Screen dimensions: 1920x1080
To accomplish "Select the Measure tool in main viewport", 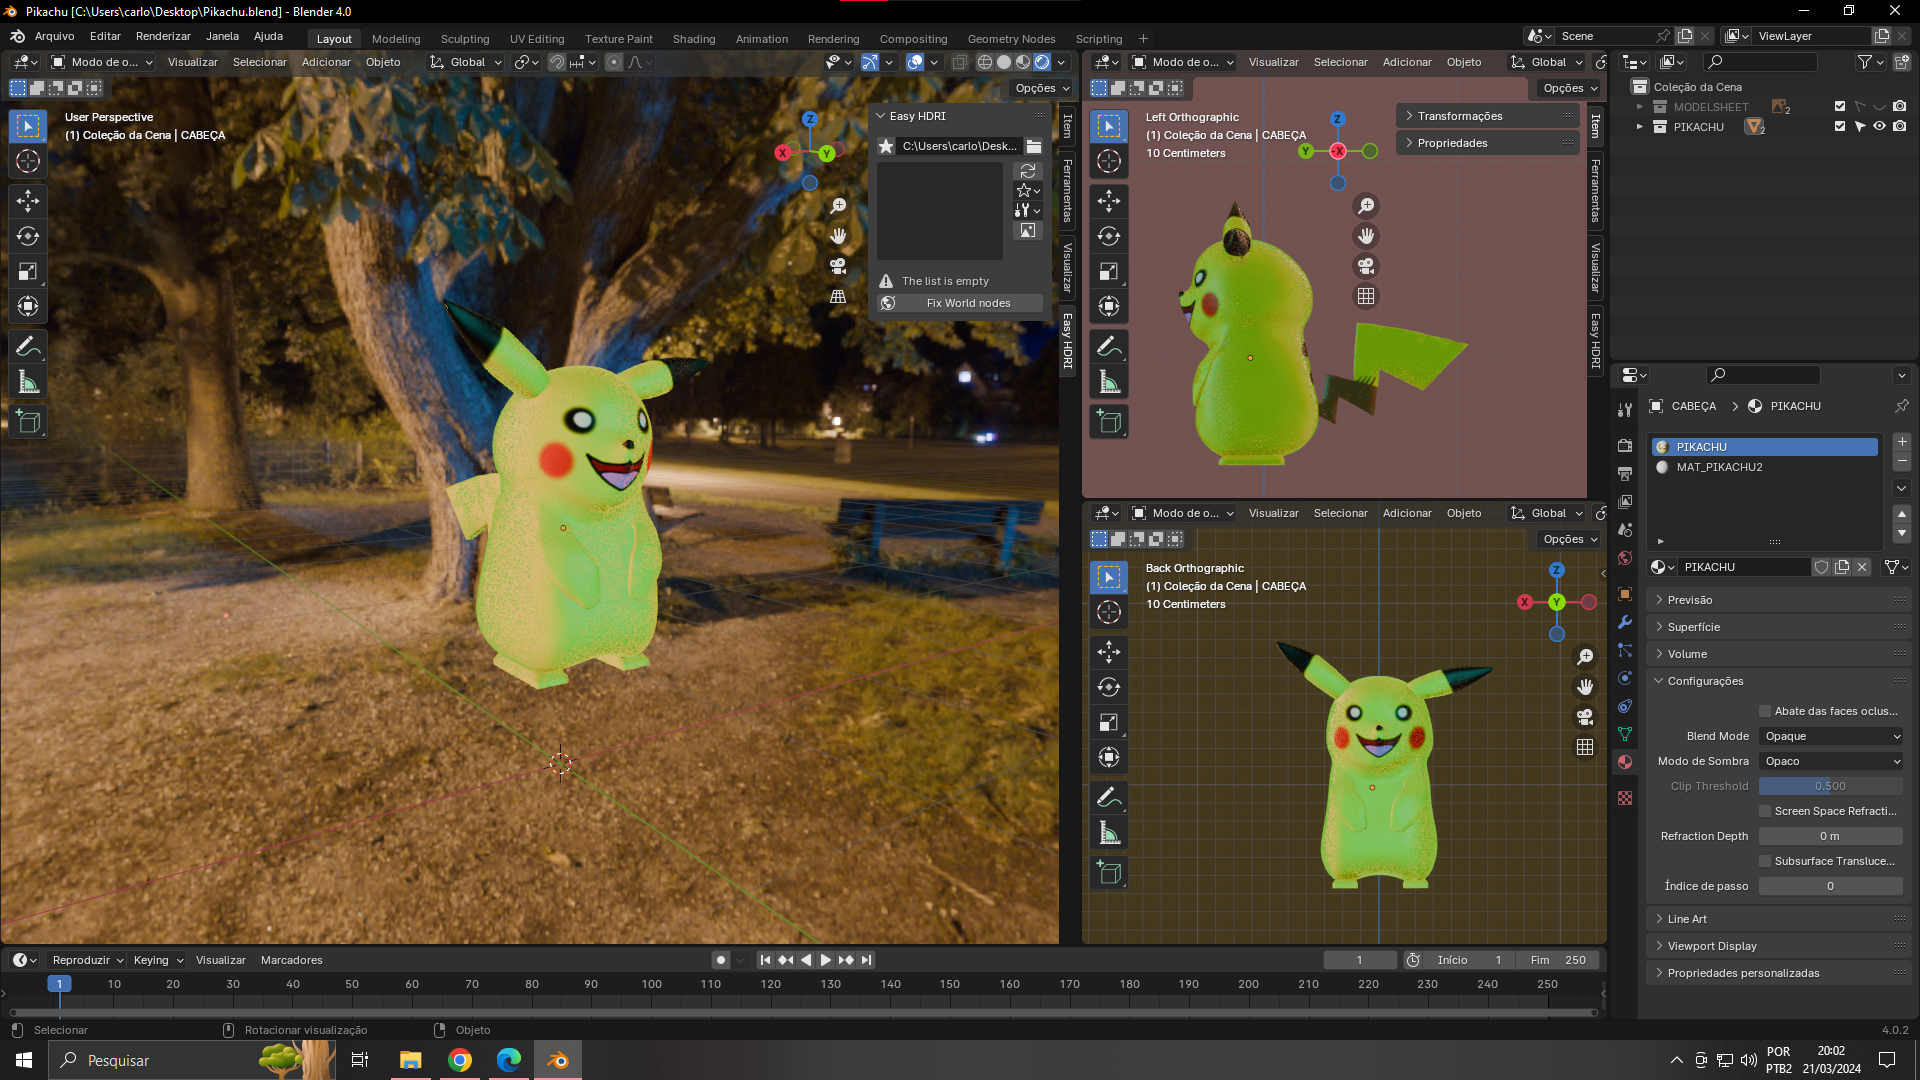I will (28, 382).
